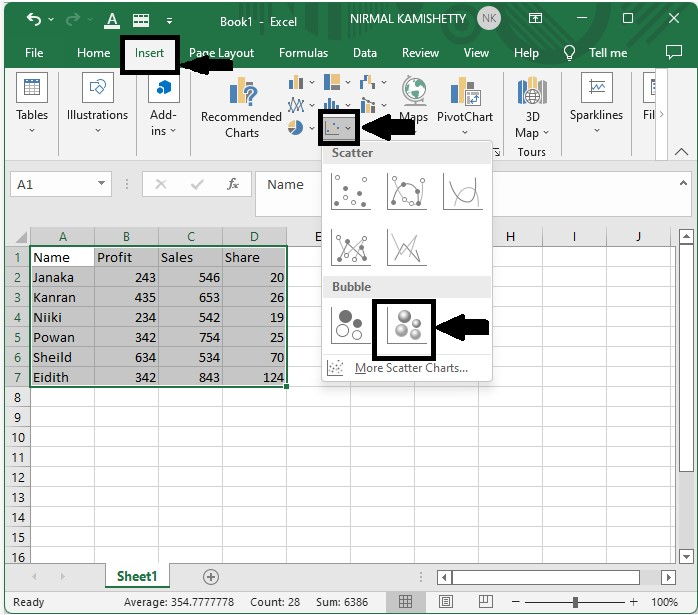This screenshot has width=698, height=615.
Task: Click the table borders quick access icon
Action: click(141, 20)
